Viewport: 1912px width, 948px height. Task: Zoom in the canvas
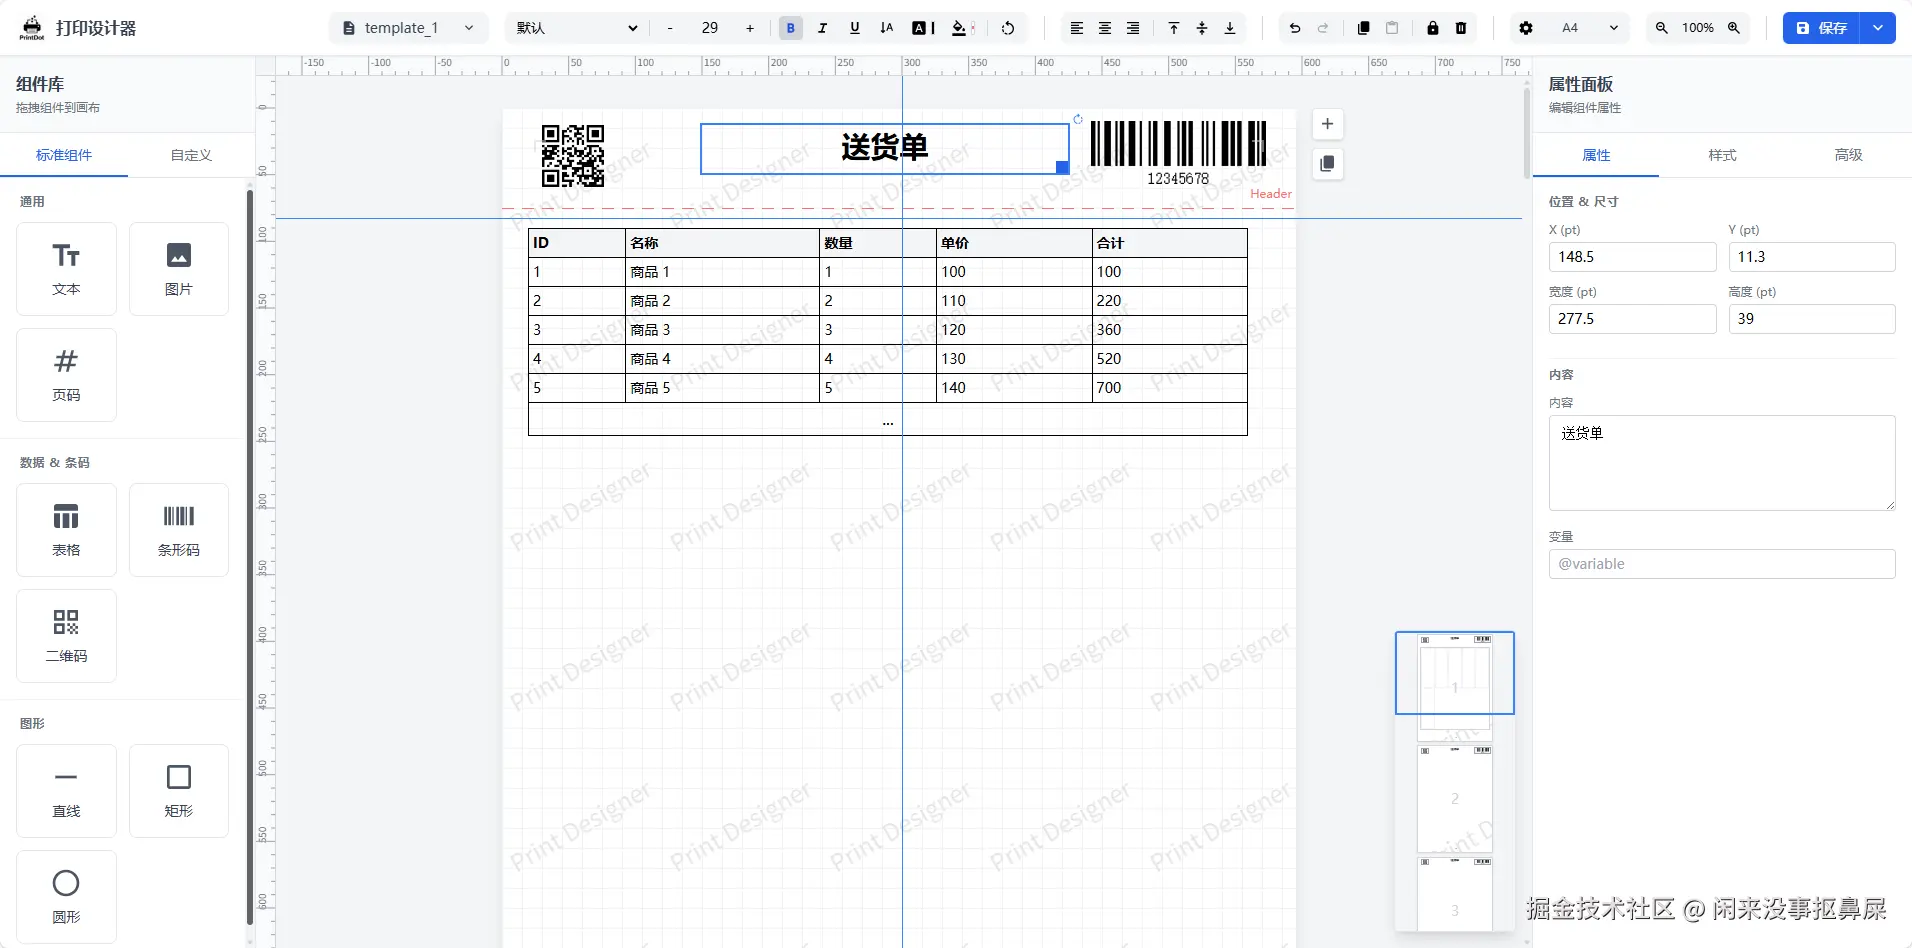1734,28
